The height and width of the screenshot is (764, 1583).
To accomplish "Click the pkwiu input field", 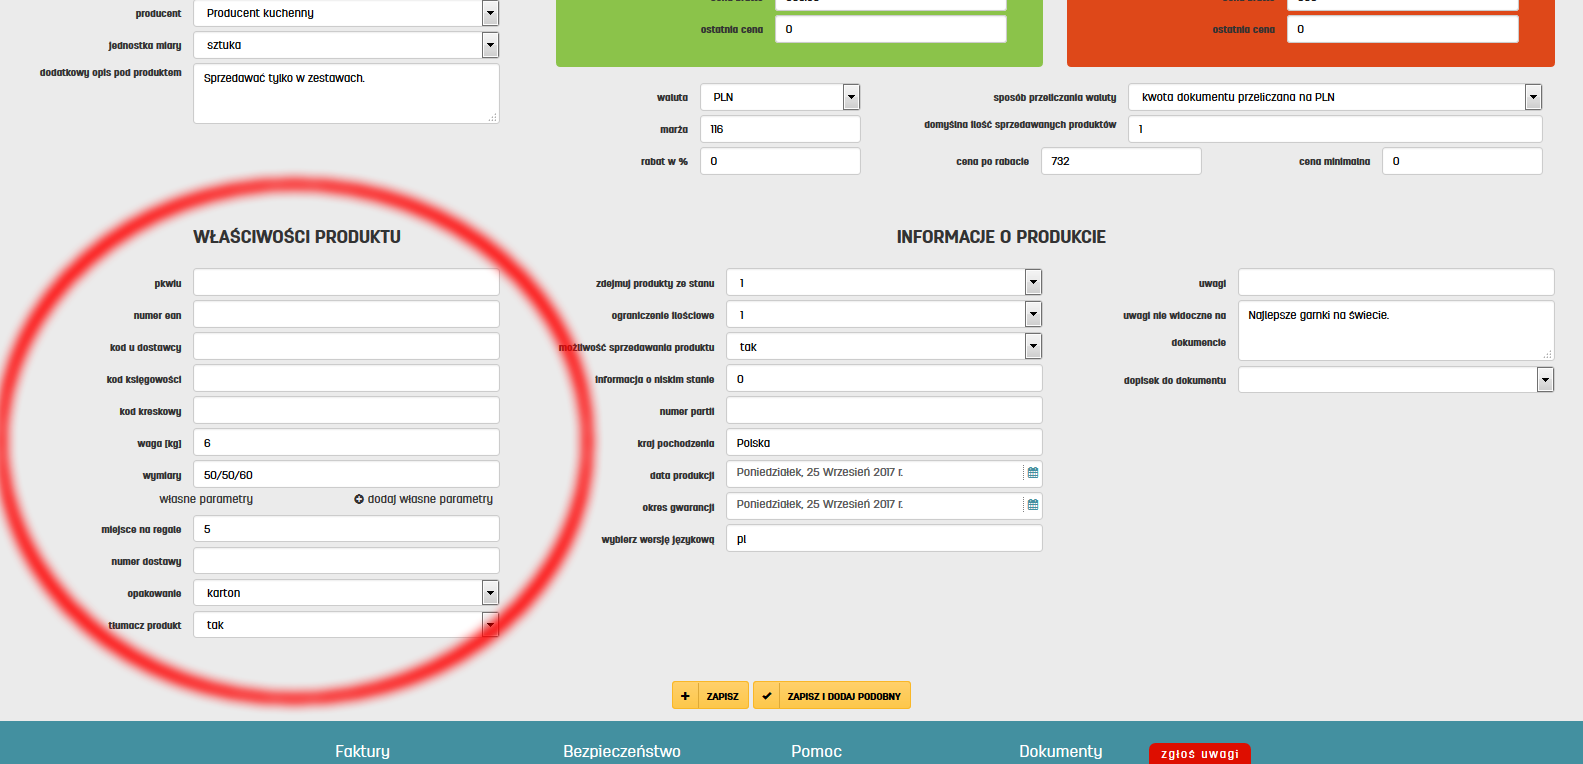I will click(346, 282).
